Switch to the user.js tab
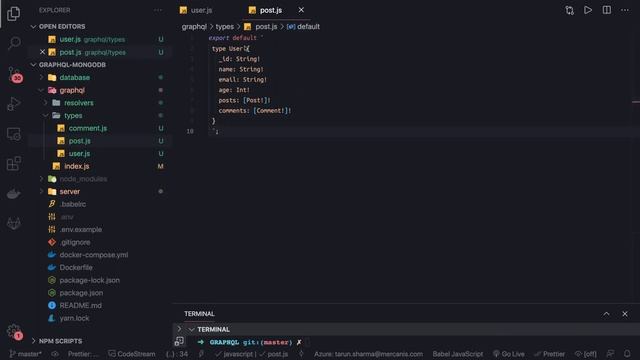The width and height of the screenshot is (640, 360). click(201, 10)
